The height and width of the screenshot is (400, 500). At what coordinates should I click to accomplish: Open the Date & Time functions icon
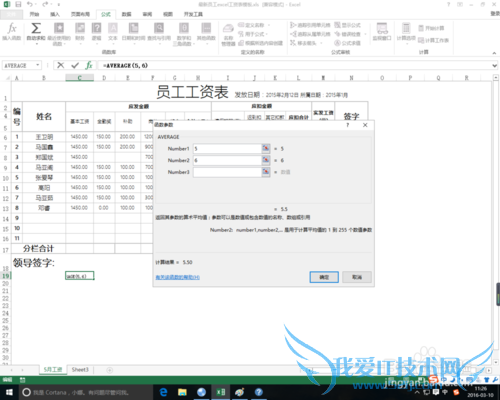[133, 32]
